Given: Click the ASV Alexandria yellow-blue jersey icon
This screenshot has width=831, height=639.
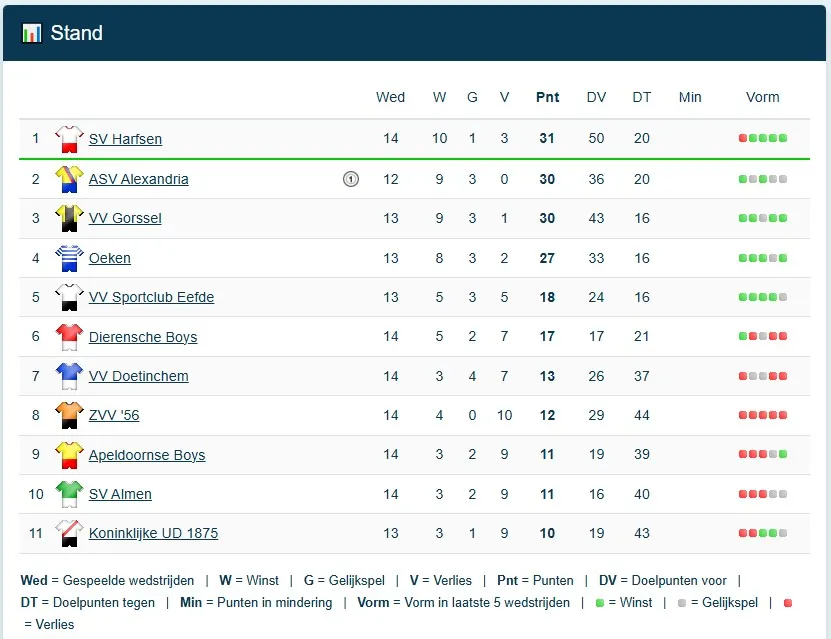Looking at the screenshot, I should tap(69, 179).
